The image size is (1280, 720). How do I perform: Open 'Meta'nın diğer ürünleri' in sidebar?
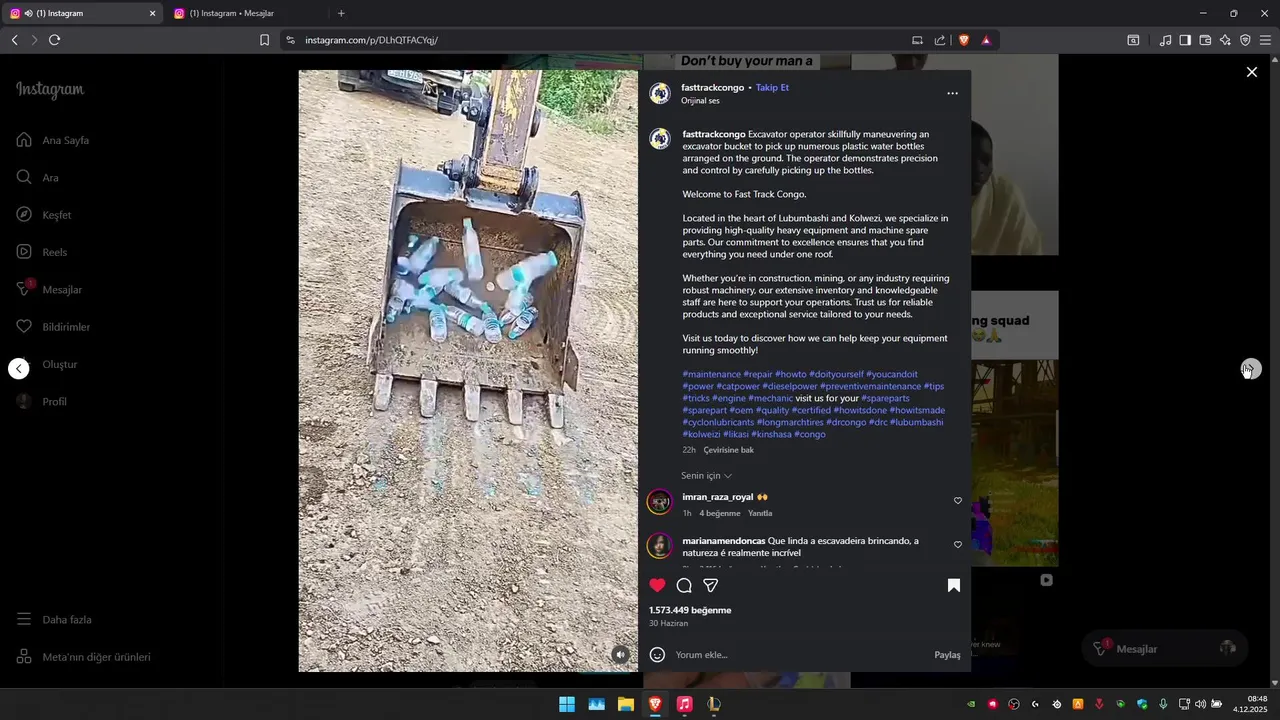point(84,657)
